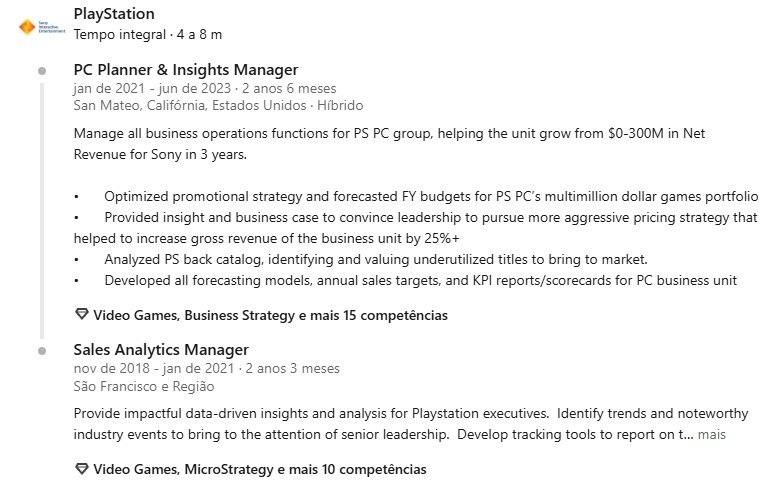Click the diamond skills icon under Sales Analytics role
This screenshot has height=495, width=781.
(x=82, y=469)
